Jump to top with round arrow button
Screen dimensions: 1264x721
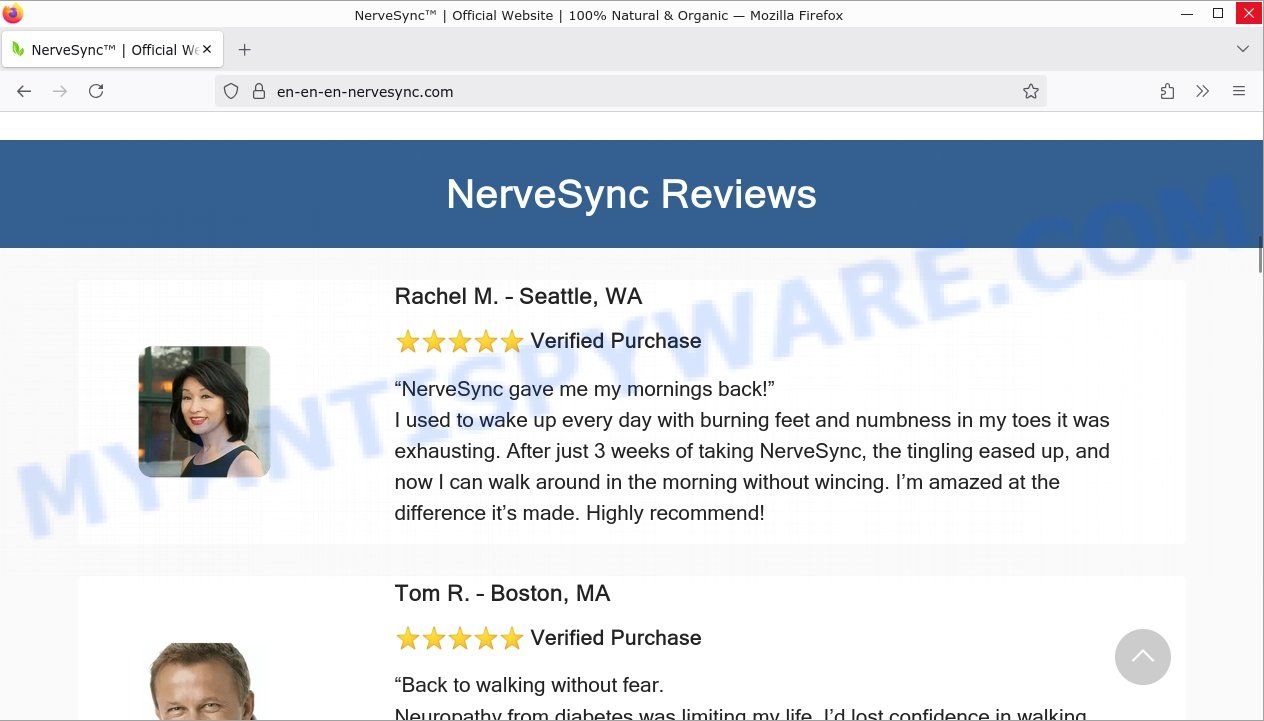pos(1143,657)
